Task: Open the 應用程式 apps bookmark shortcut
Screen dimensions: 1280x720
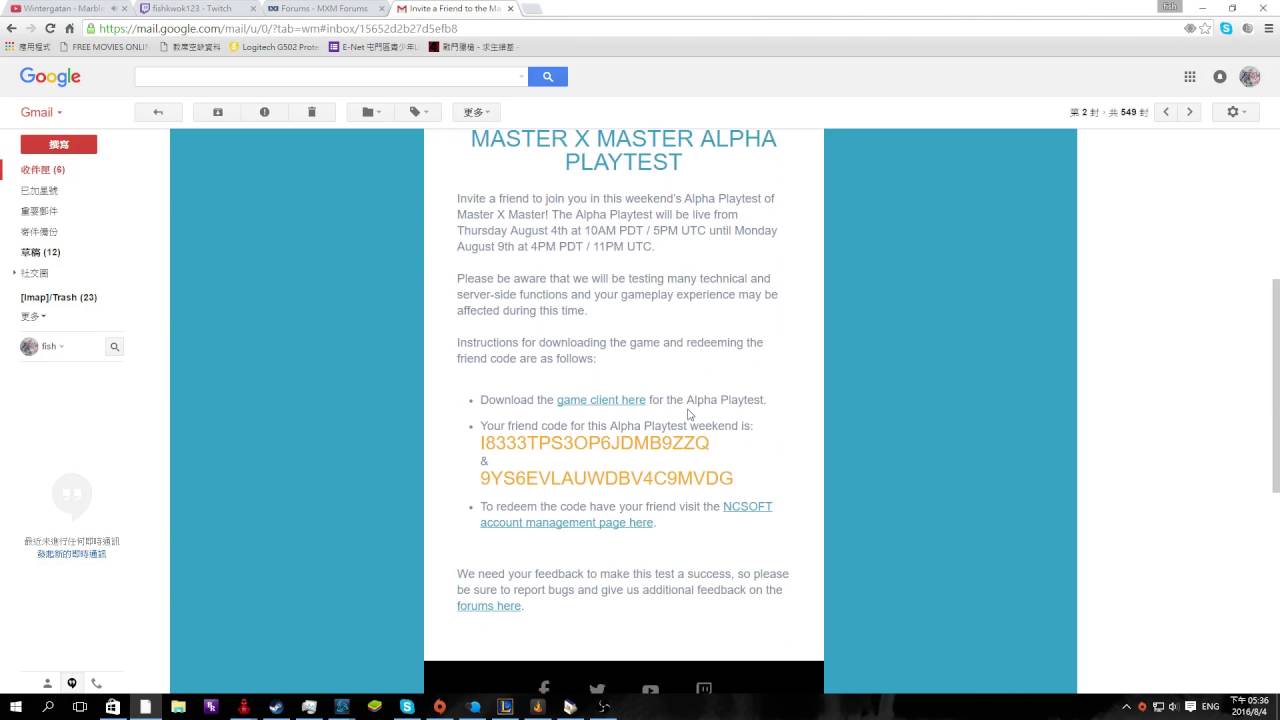Action: [27, 47]
